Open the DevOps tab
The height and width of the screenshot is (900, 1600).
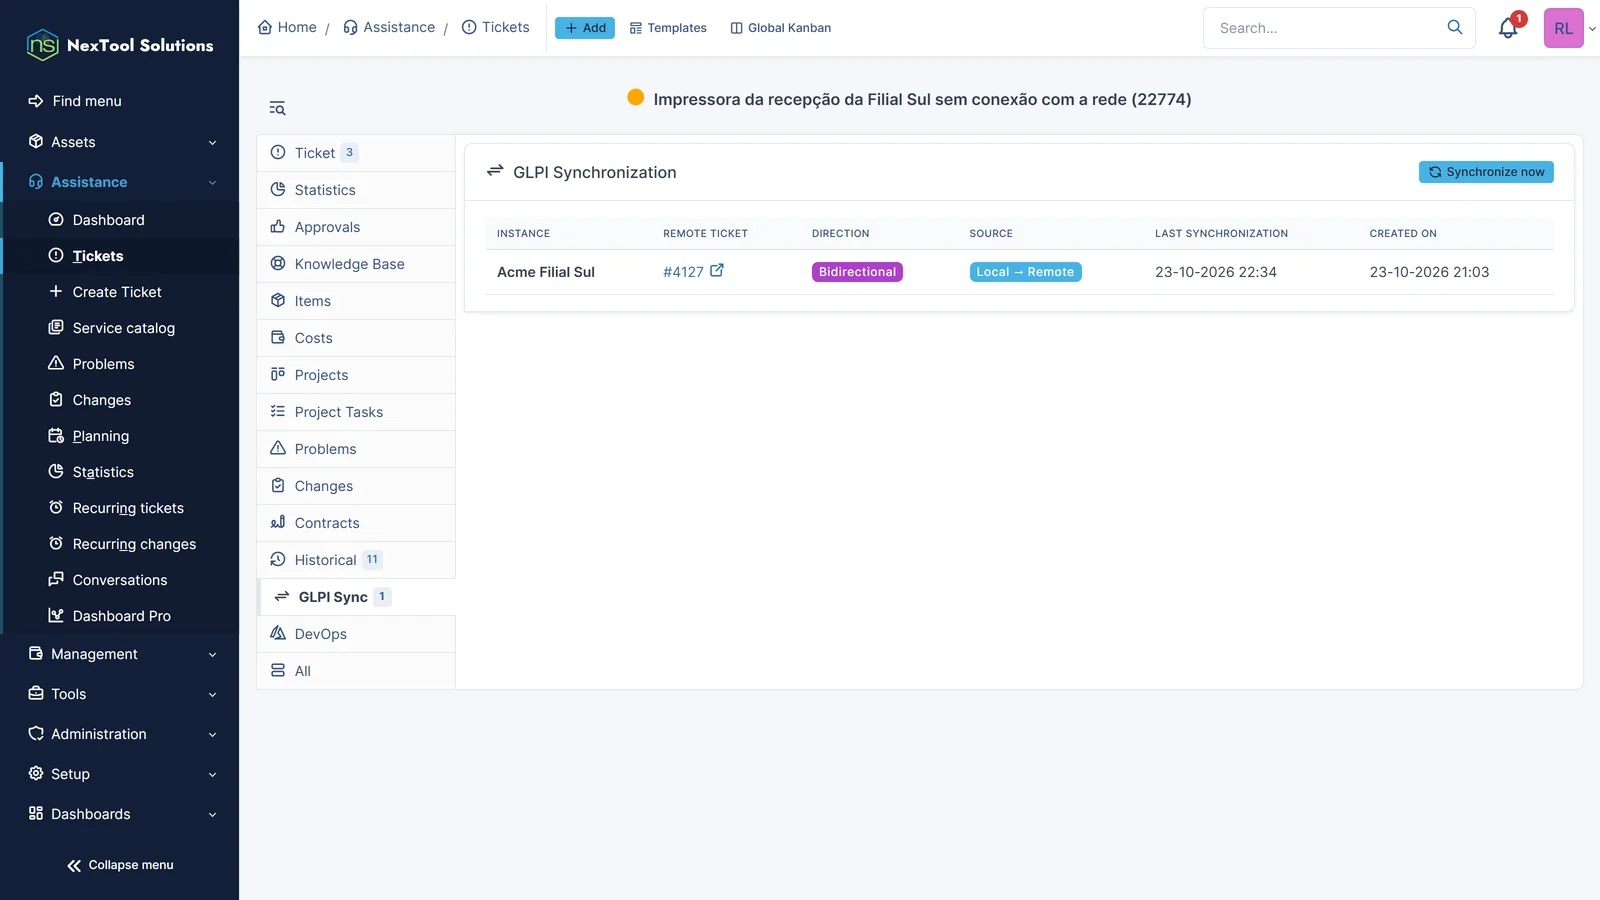pos(356,634)
